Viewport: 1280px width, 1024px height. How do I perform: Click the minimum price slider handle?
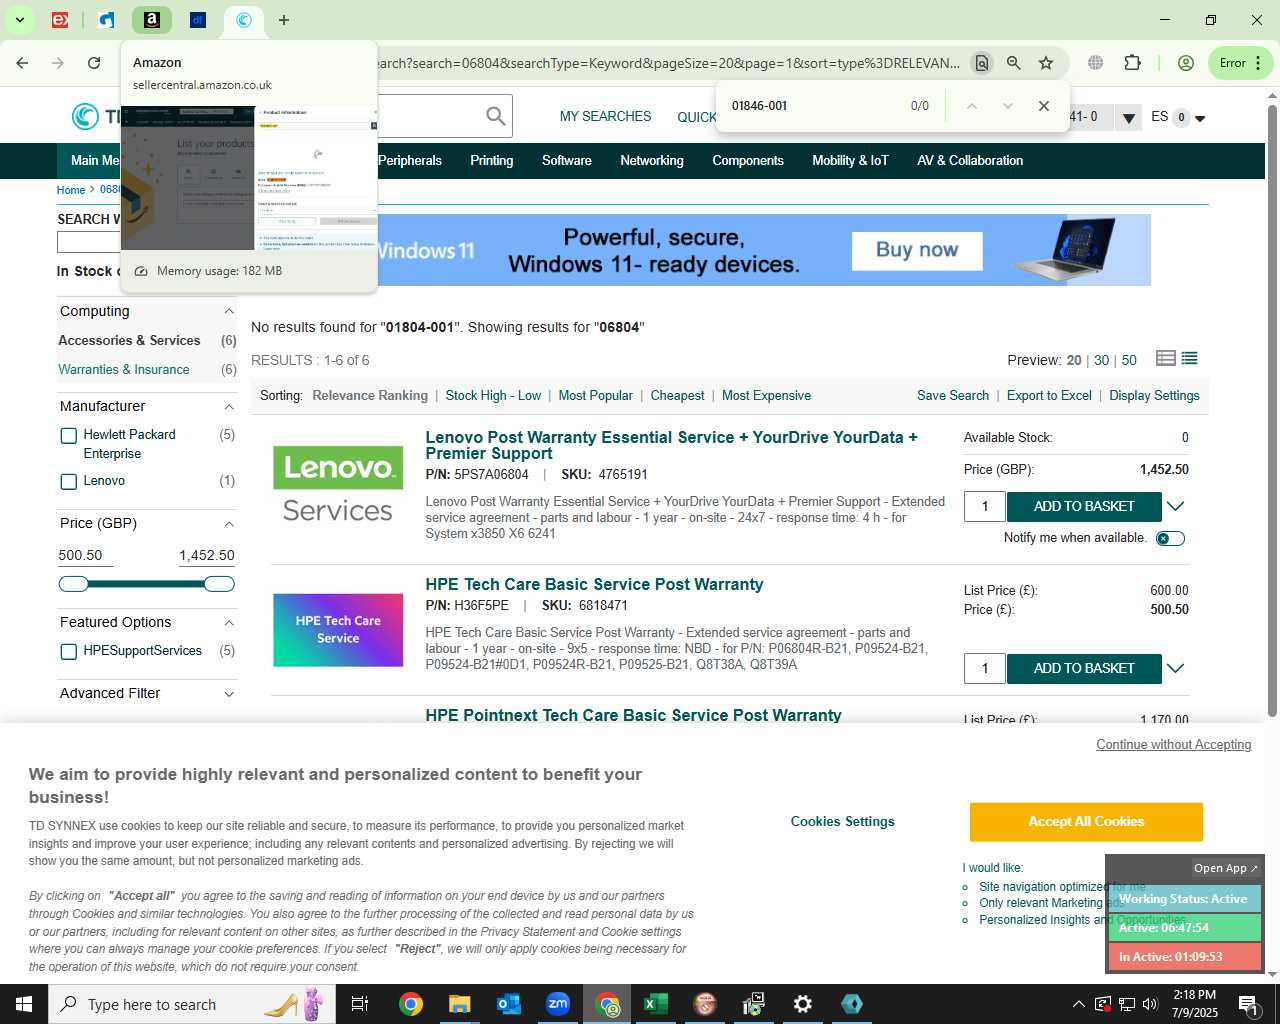74,584
